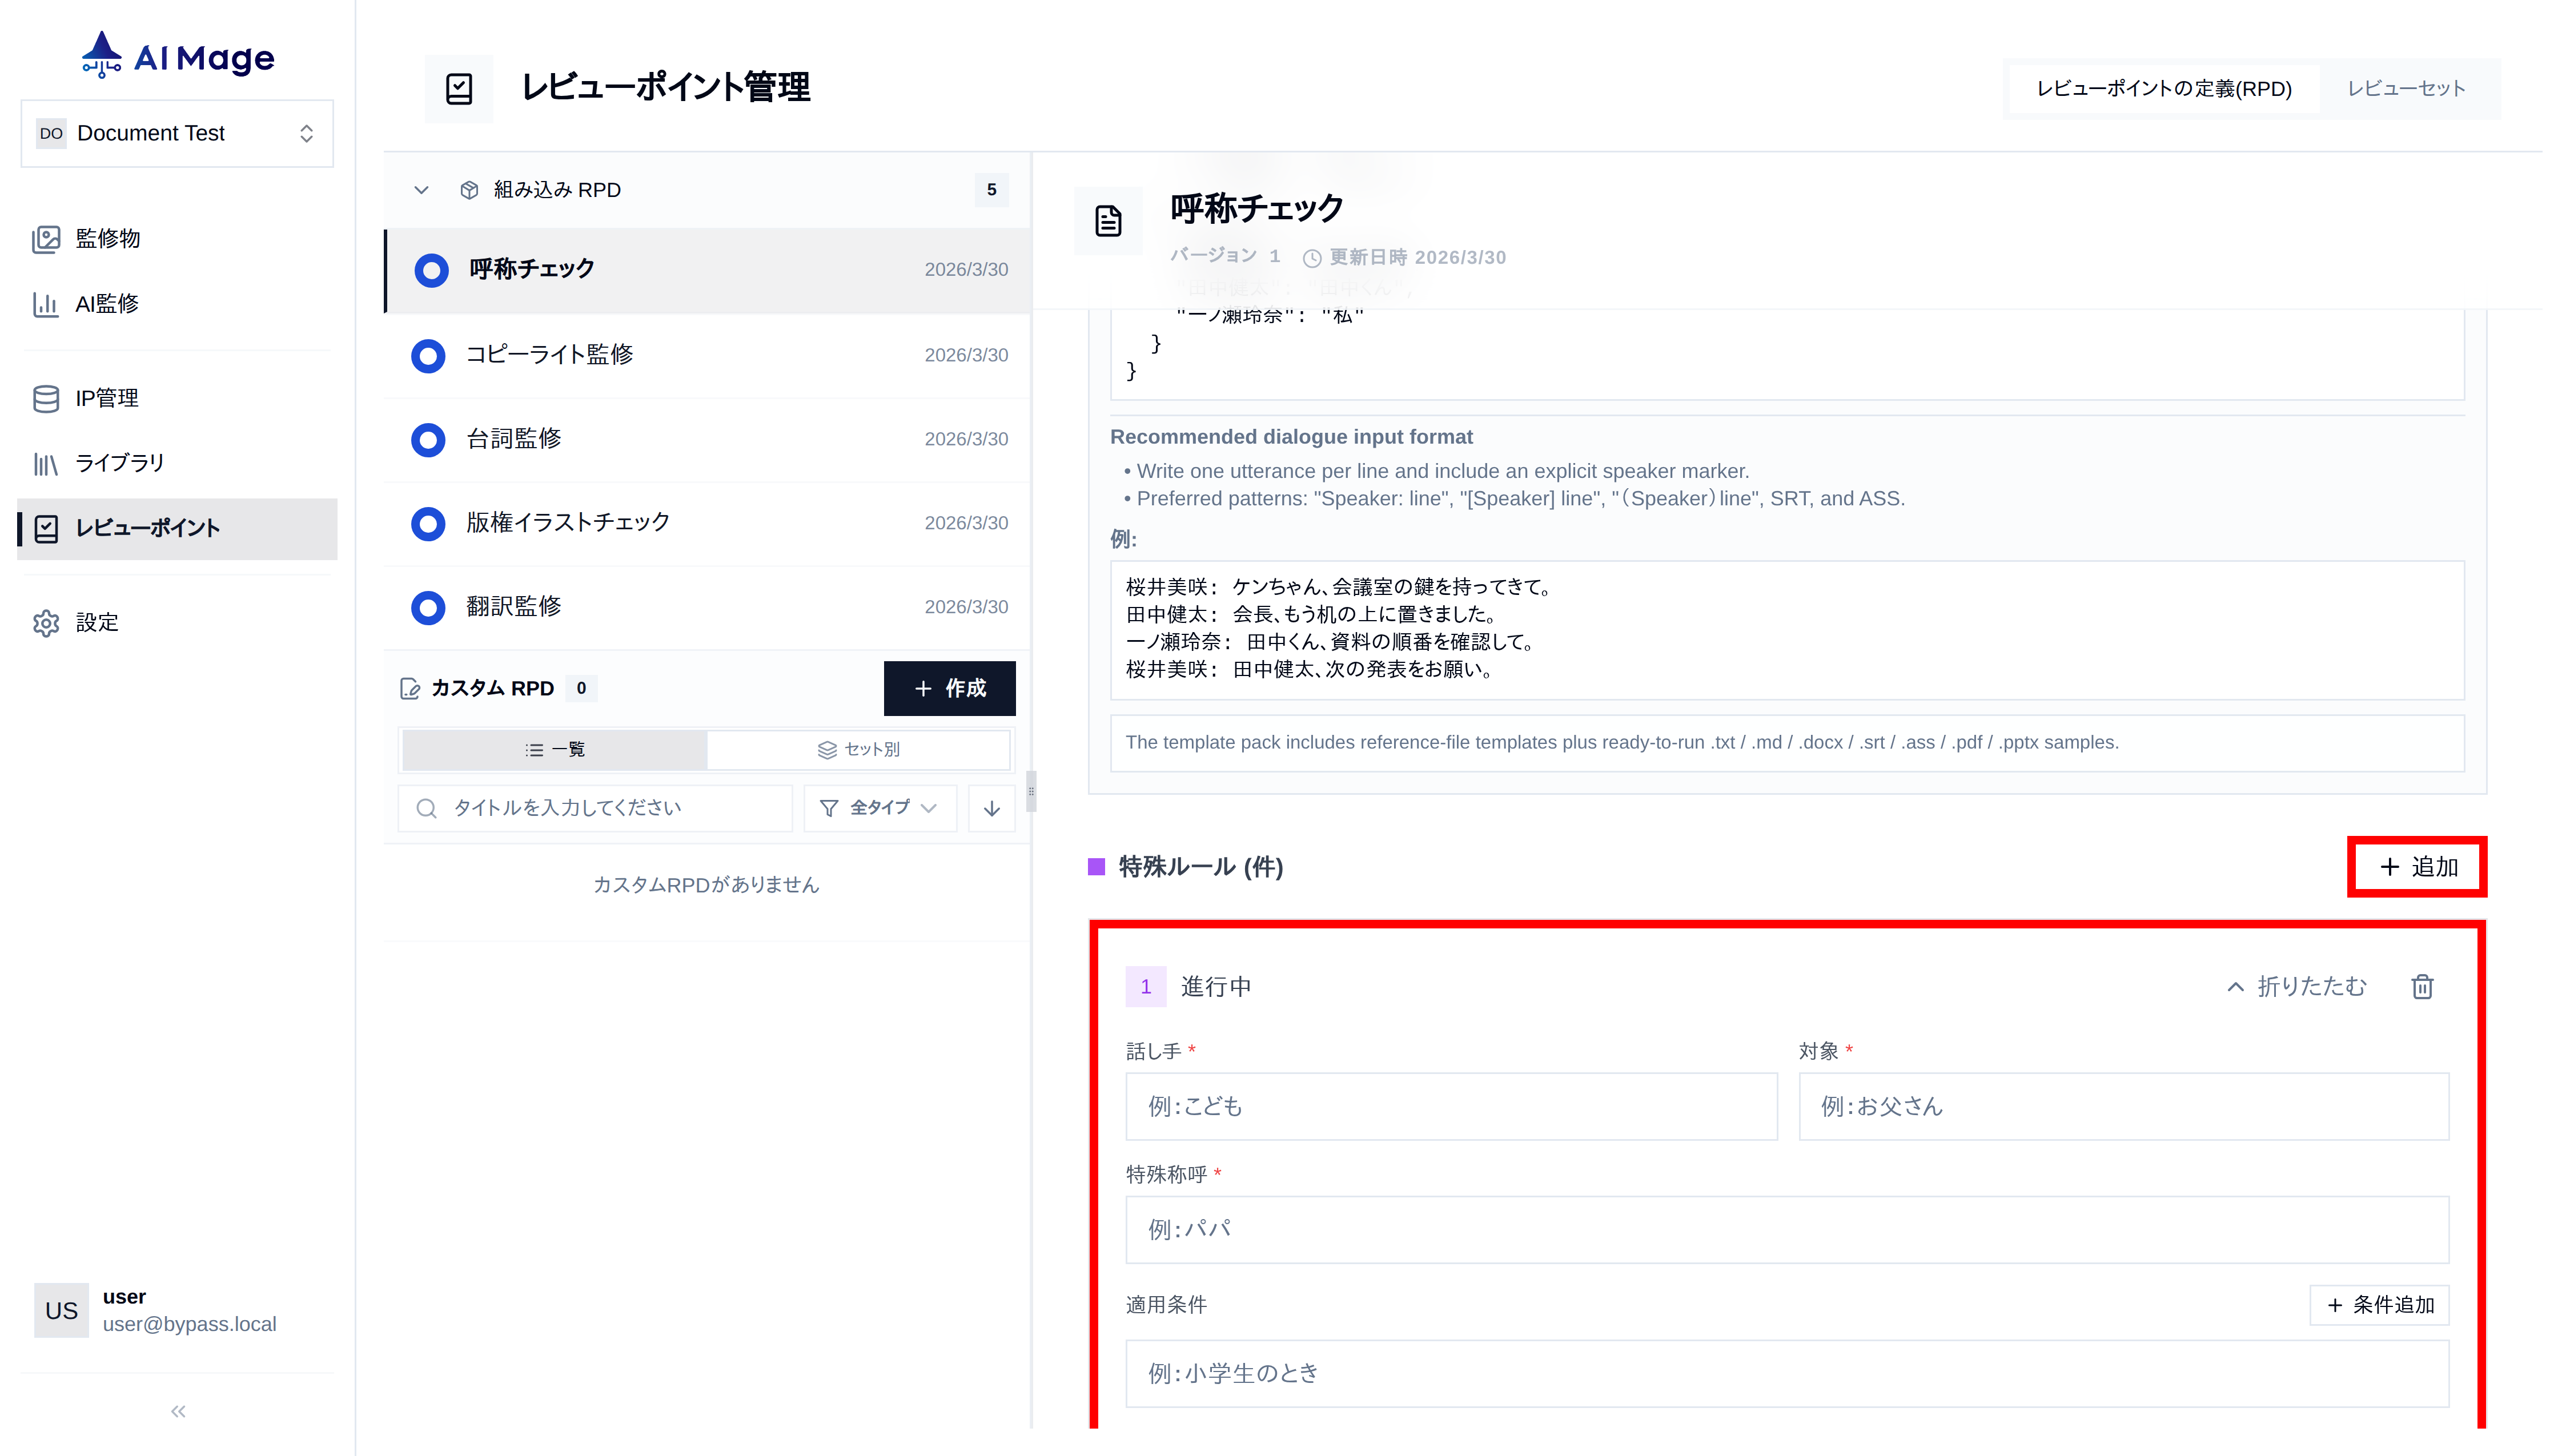Image resolution: width=2570 pixels, height=1456 pixels.
Task: Click the 組み込み RPD count badge 5
Action: [x=991, y=190]
